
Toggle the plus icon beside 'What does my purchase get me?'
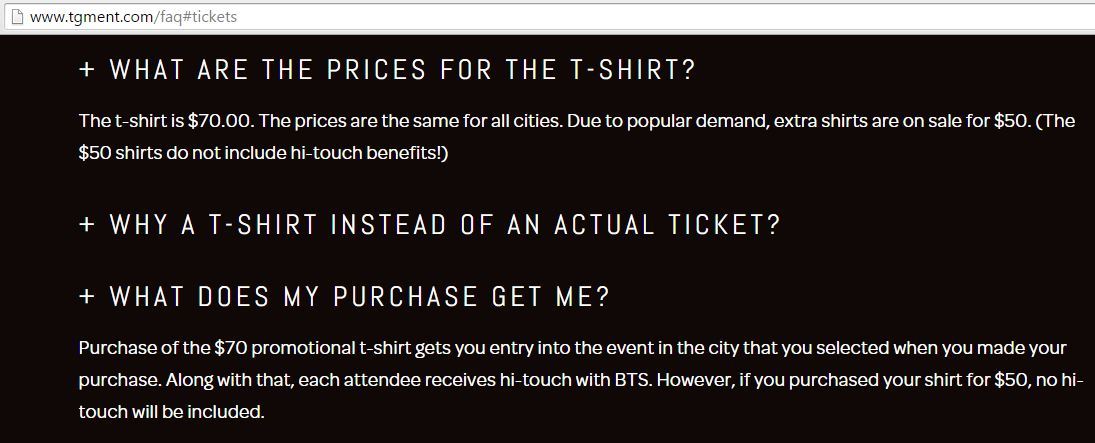[x=87, y=296]
